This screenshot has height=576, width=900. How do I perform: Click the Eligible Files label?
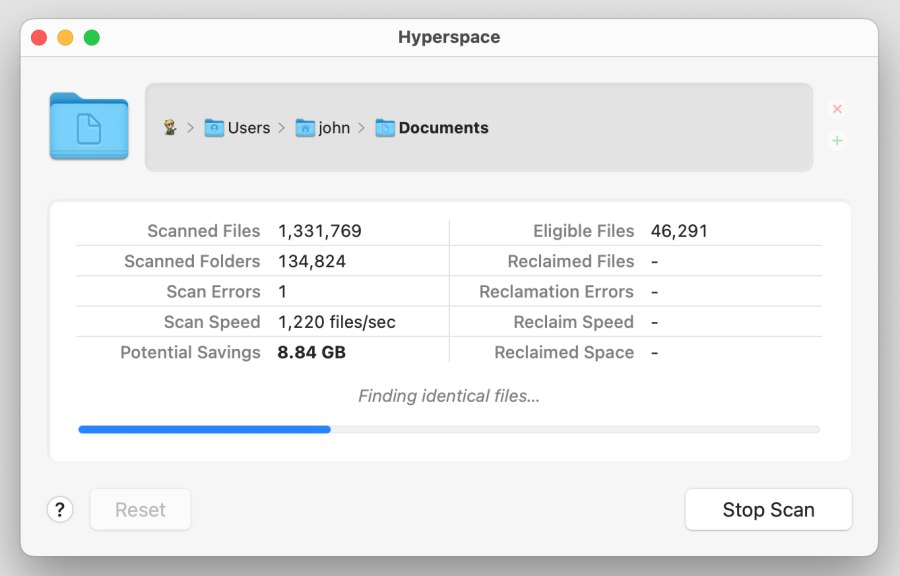(x=584, y=231)
